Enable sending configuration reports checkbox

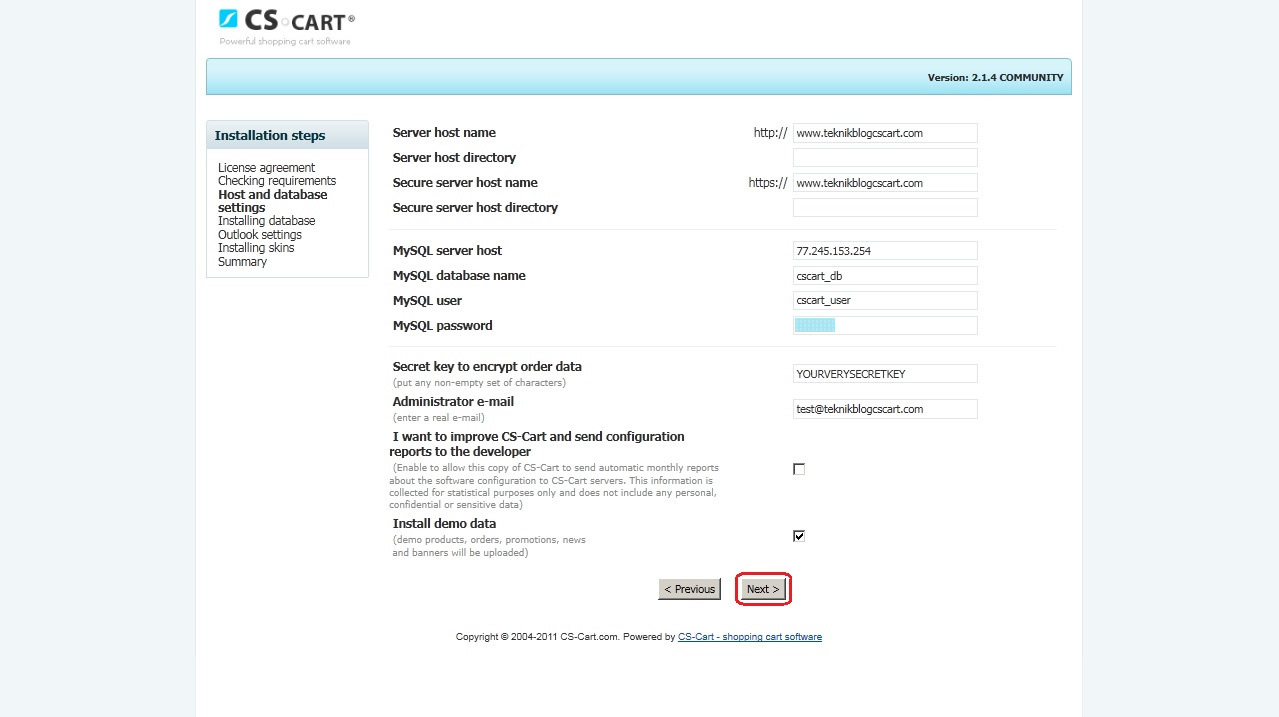click(799, 469)
